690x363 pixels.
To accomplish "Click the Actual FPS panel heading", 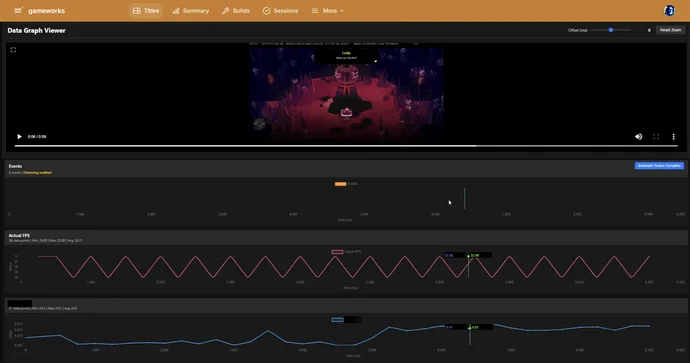I will (19, 235).
